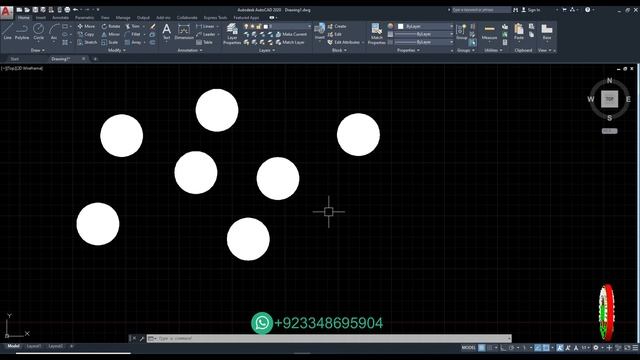Click the Fillet tool

click(133, 34)
